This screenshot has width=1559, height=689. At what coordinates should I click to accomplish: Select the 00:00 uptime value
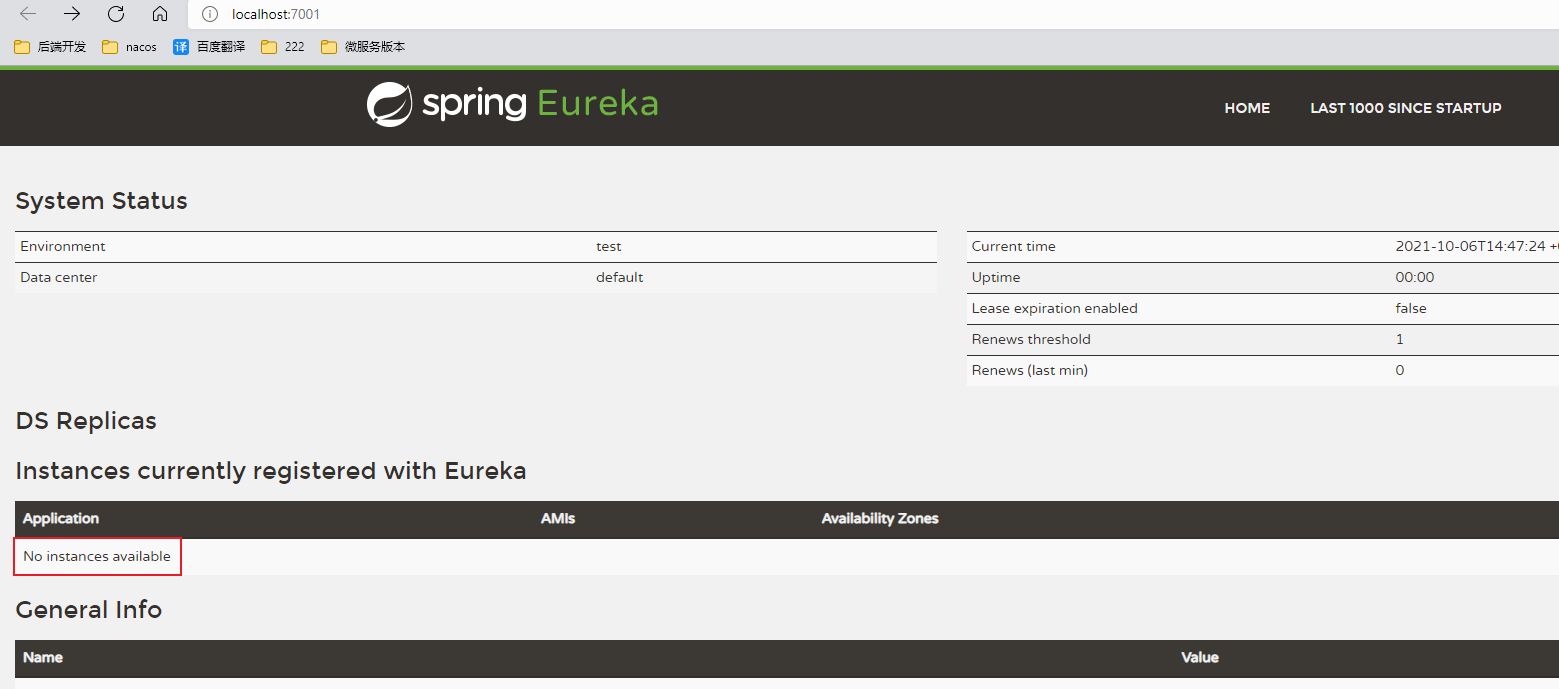[x=1415, y=277]
